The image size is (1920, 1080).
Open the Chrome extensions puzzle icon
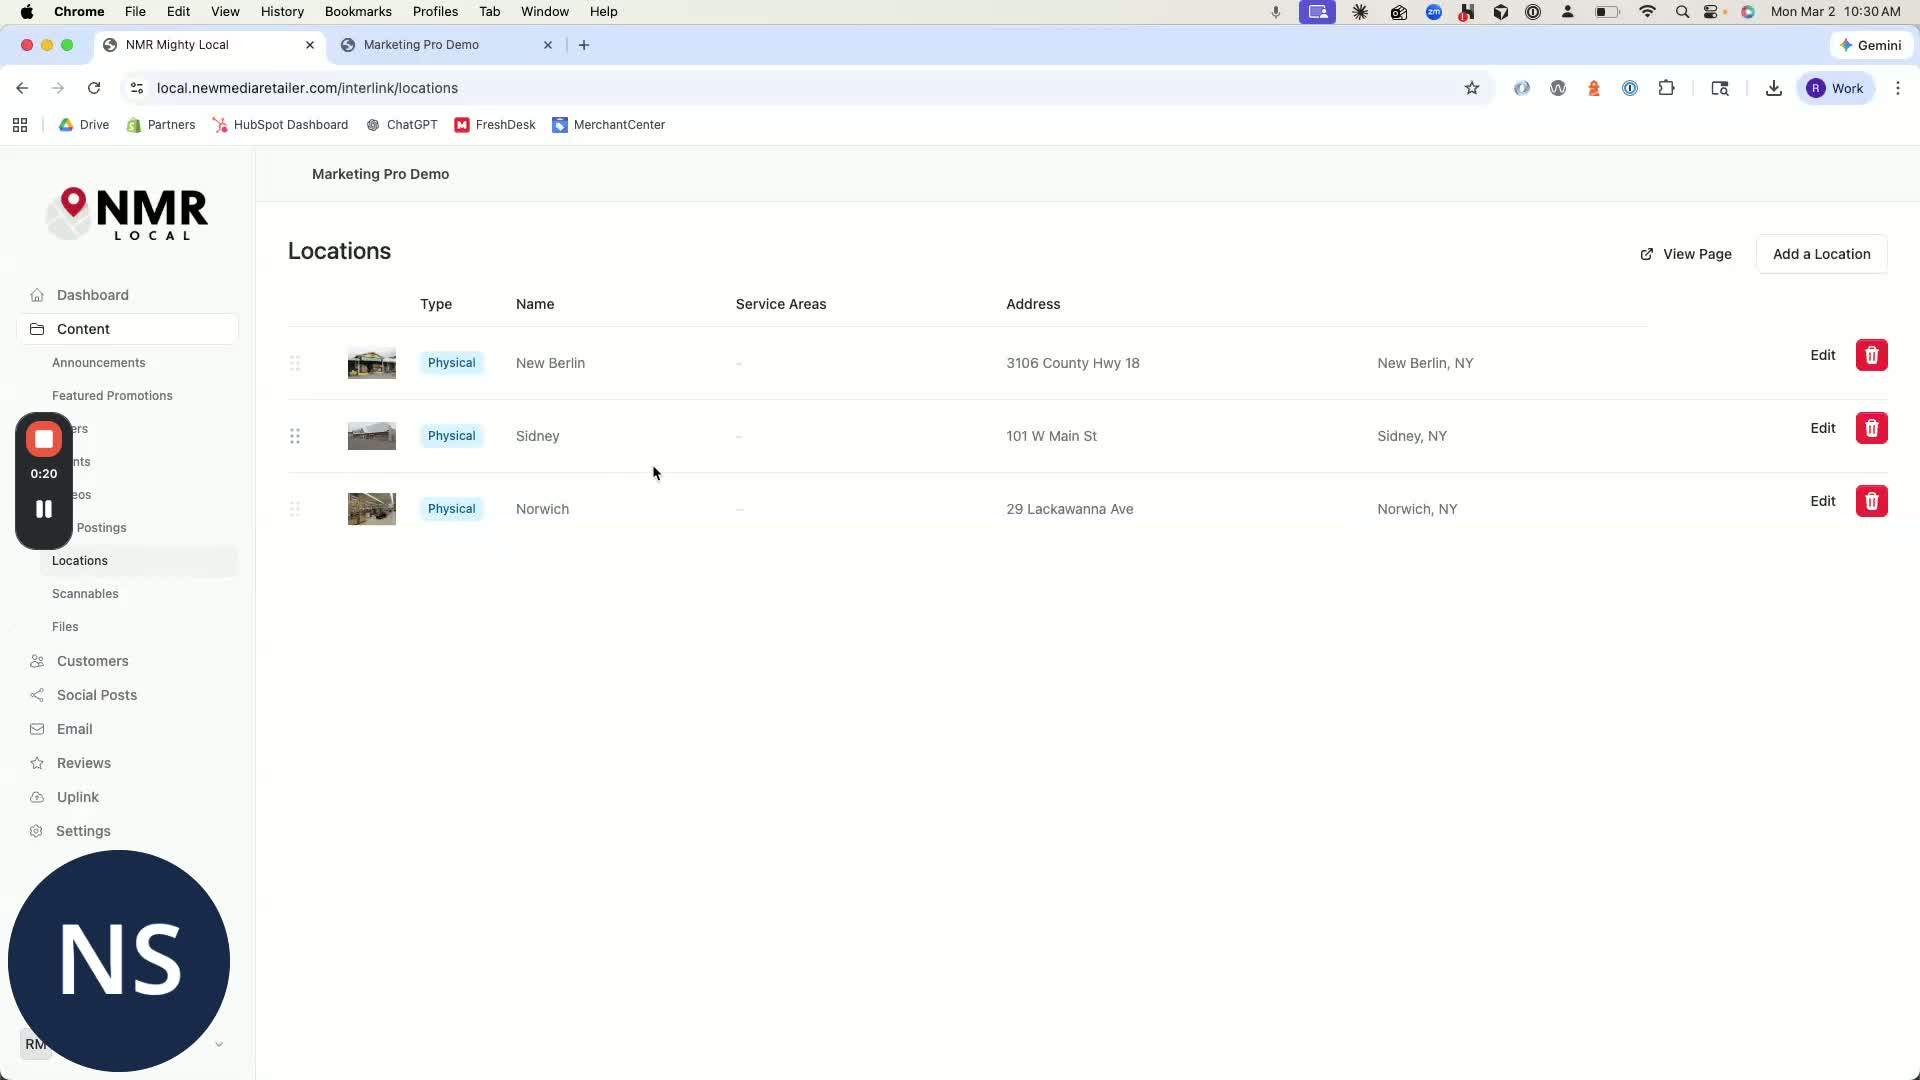coord(1666,88)
